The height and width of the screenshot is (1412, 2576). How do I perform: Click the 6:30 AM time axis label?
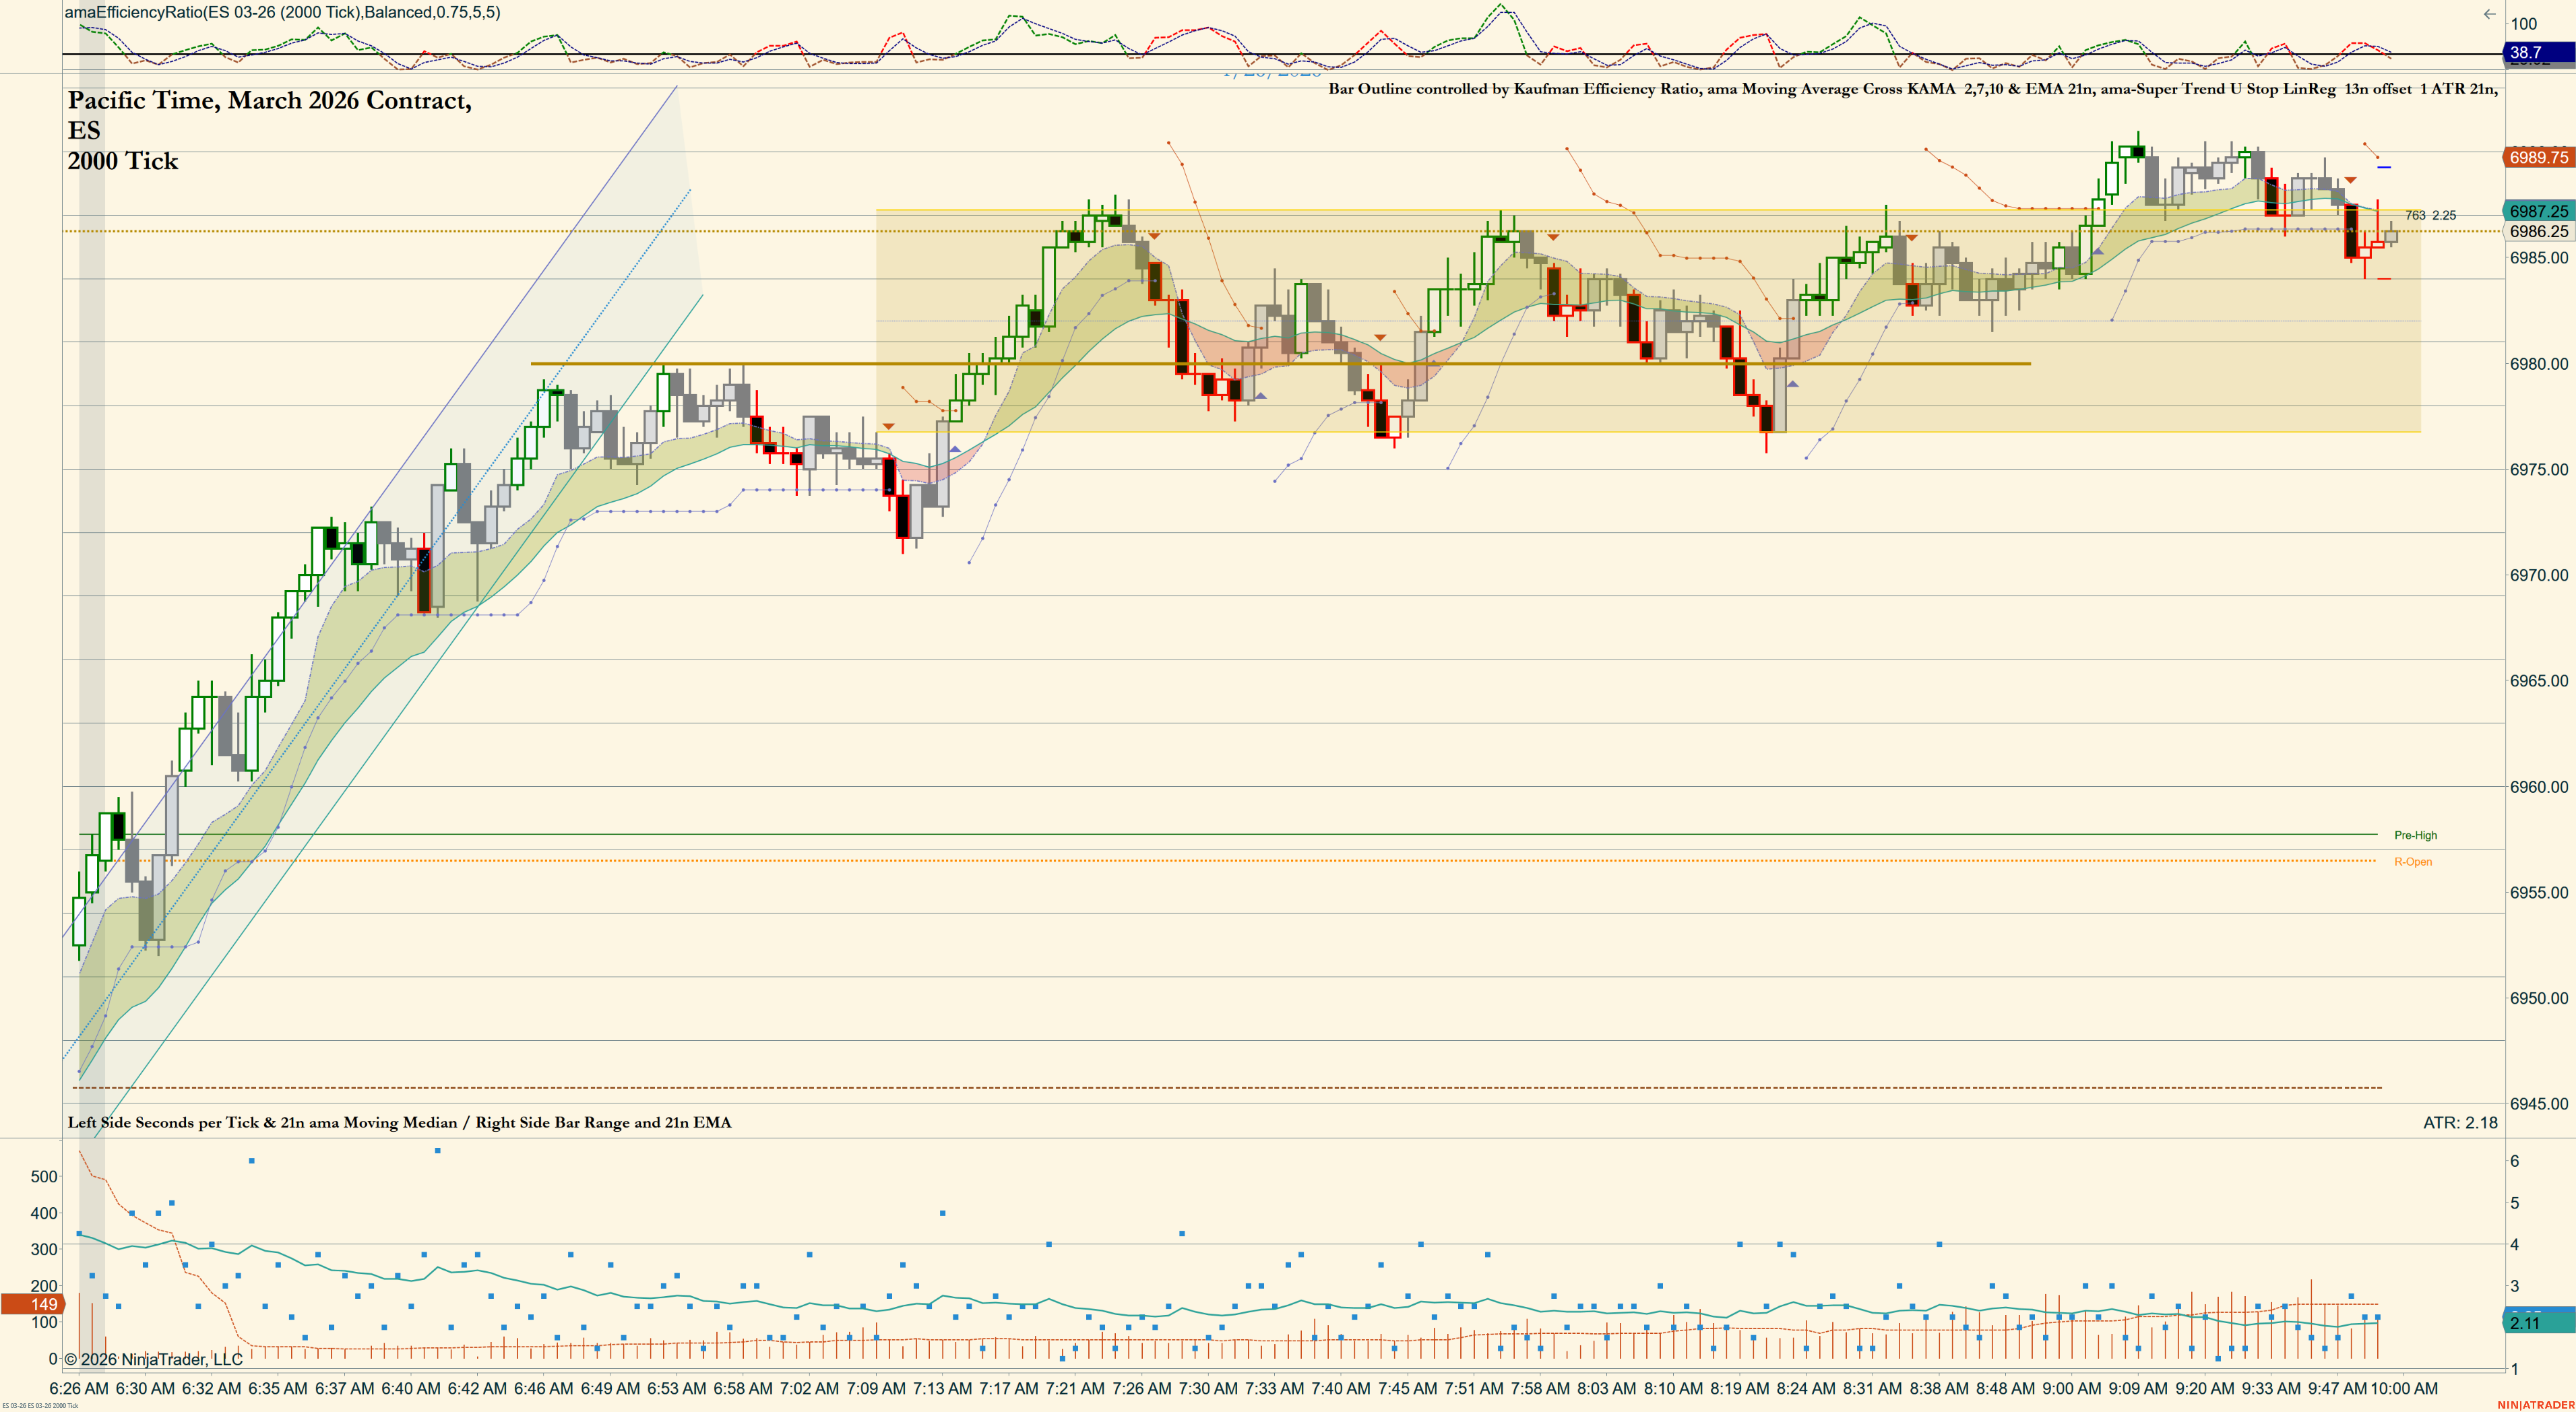pyautogui.click(x=145, y=1389)
